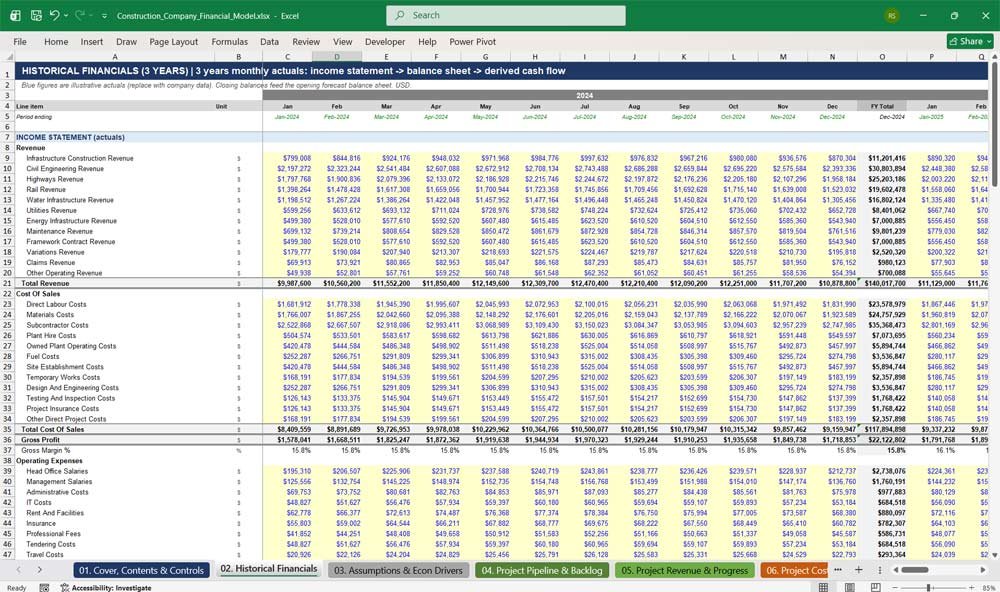
Task: Click Accessibility: Investigate status
Action: pos(106,588)
